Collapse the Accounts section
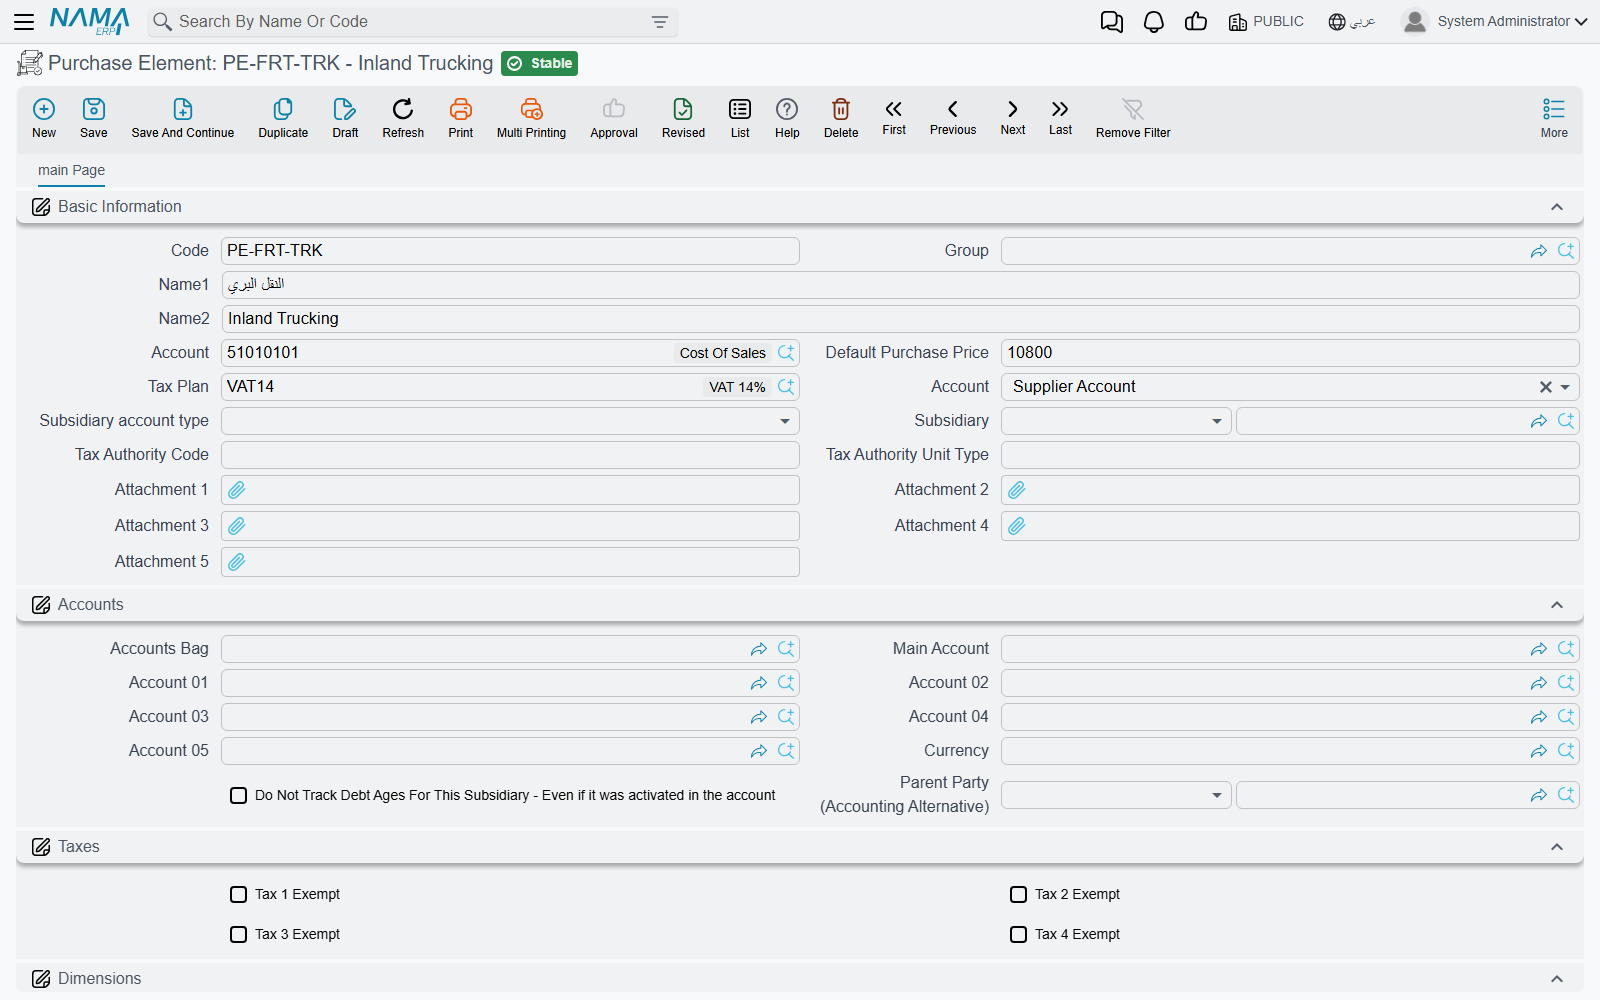The image size is (1600, 1000). (1557, 605)
